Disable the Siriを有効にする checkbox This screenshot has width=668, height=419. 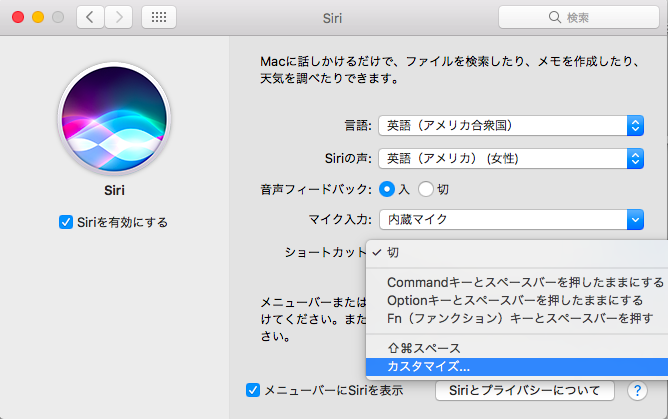[66, 222]
